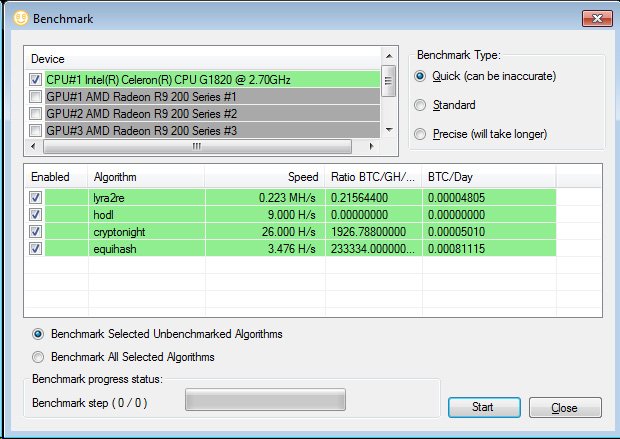Click the 0.21564400 ratio value

coord(359,197)
